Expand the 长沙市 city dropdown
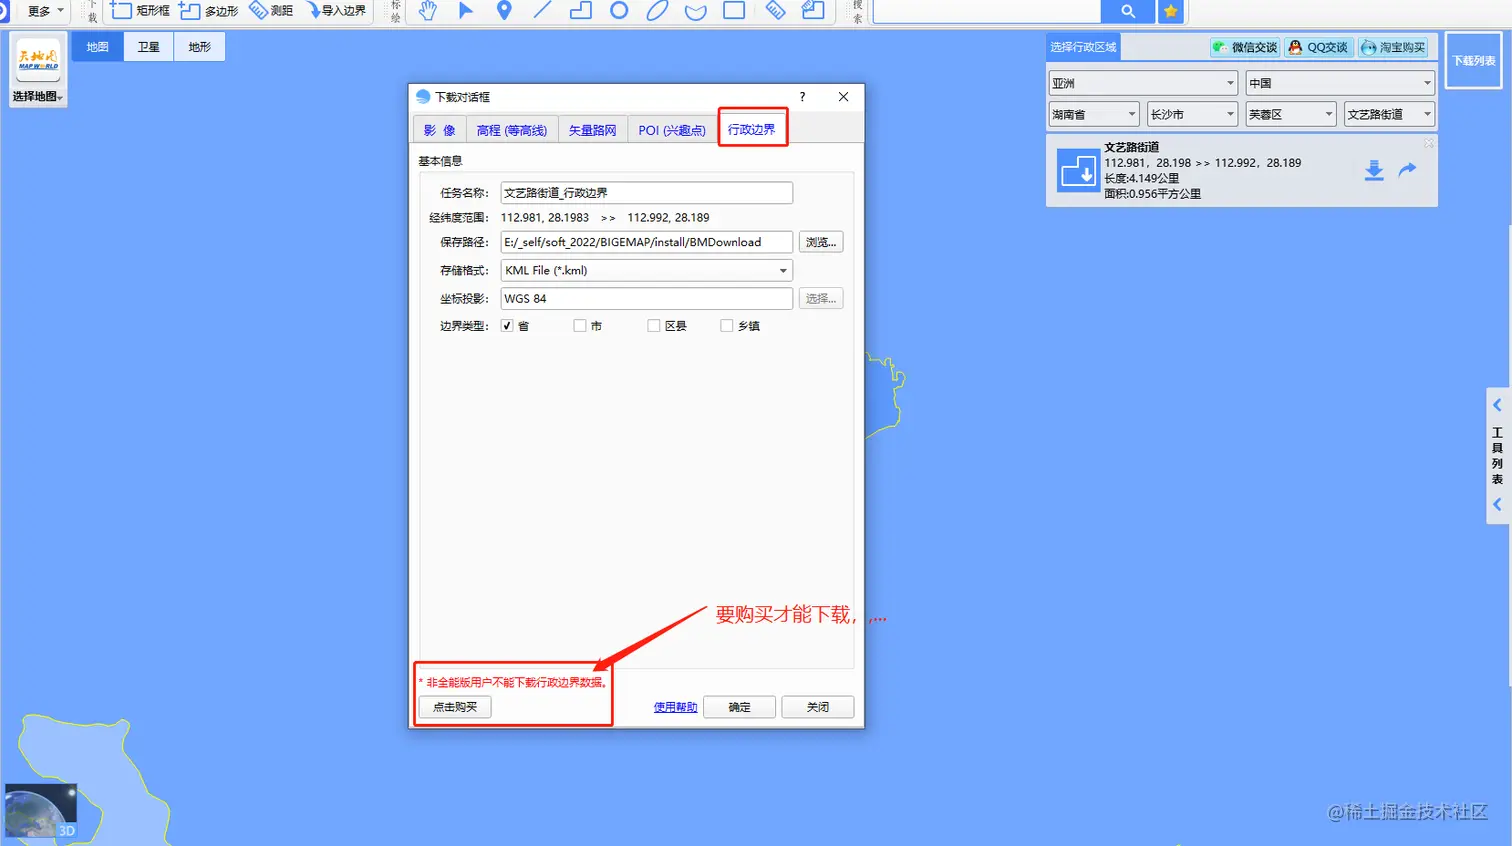This screenshot has width=1512, height=846. coord(1192,114)
